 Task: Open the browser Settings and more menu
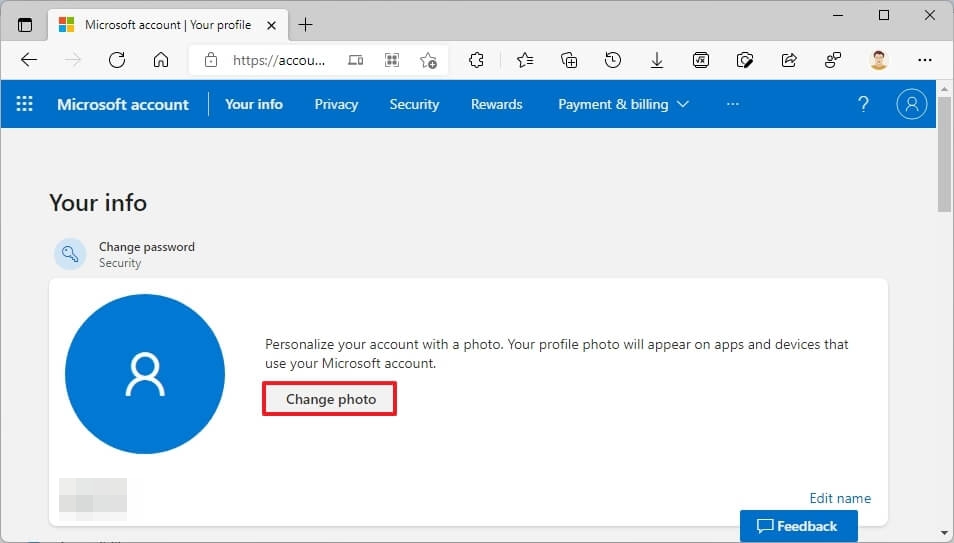[x=925, y=60]
